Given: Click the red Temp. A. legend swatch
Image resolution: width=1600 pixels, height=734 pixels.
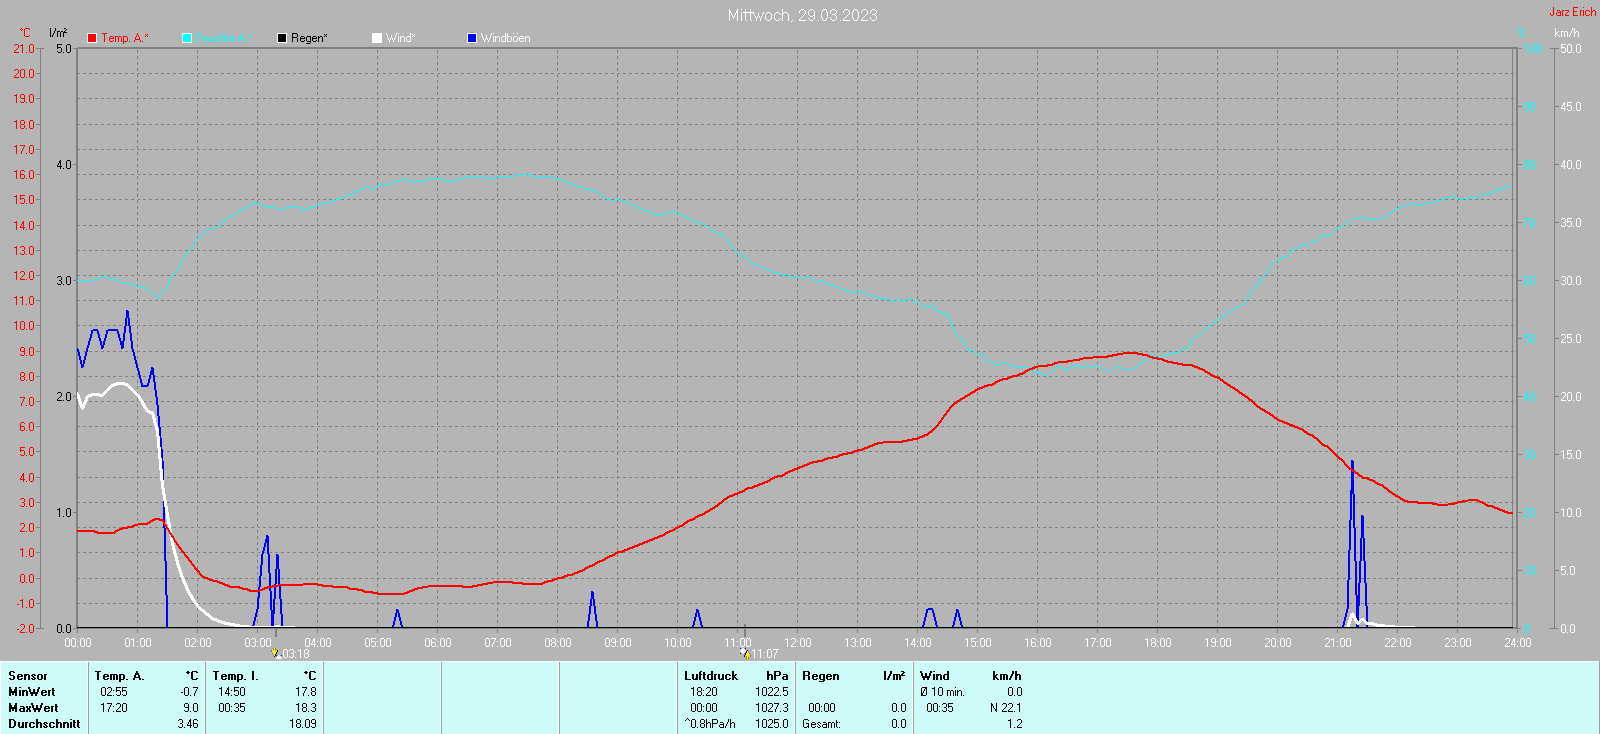Looking at the screenshot, I should (x=92, y=38).
